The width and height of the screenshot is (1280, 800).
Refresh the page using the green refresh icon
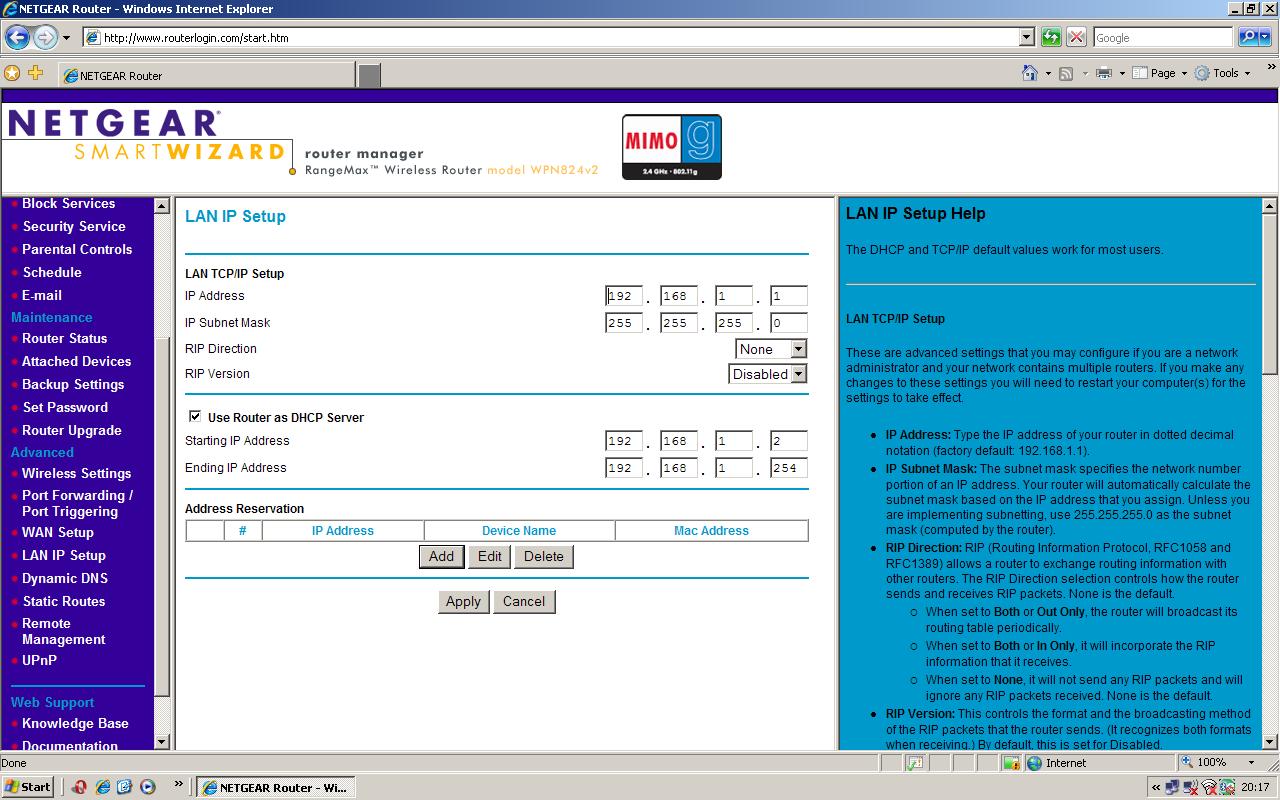coord(1051,37)
